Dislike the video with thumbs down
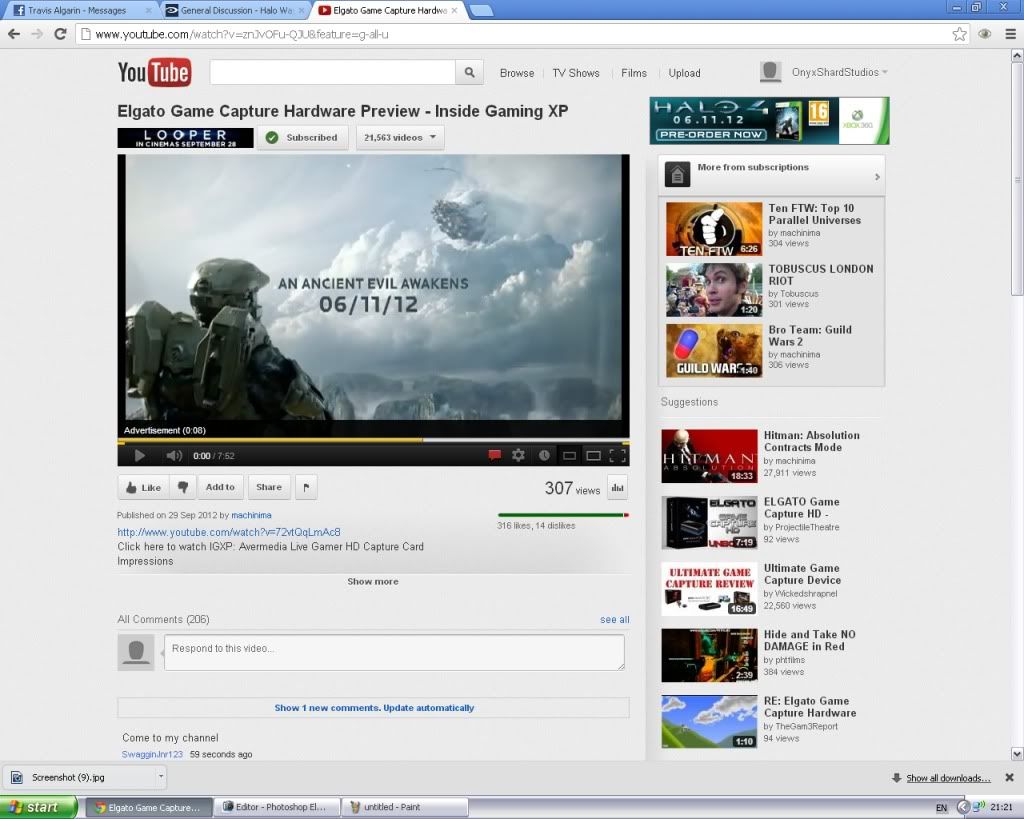The image size is (1024, 819). (182, 487)
